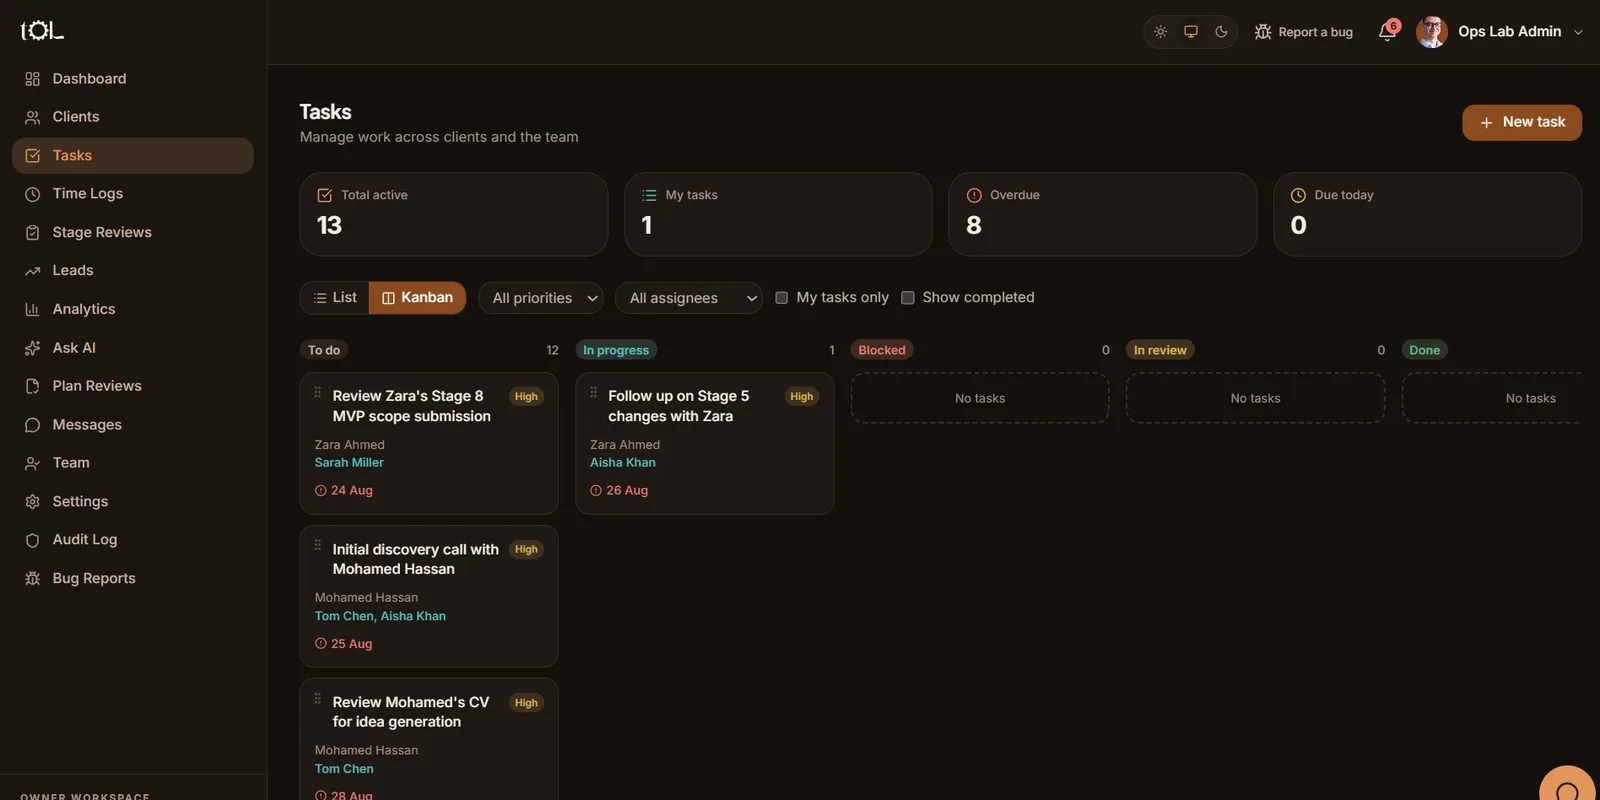The image size is (1600, 800).
Task: Click the Ask AI sparkle icon
Action: (32, 348)
